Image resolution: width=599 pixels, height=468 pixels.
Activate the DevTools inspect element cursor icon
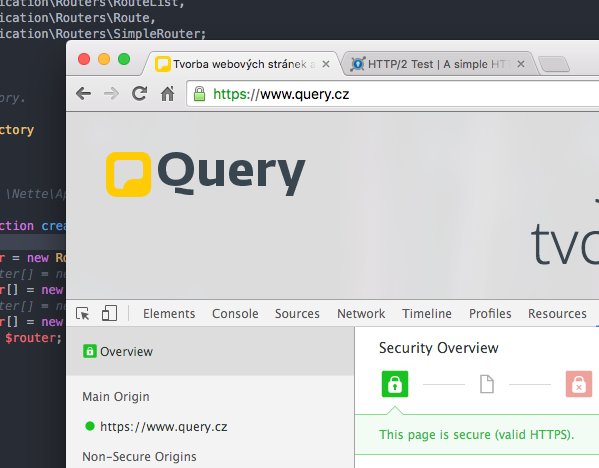(x=83, y=314)
